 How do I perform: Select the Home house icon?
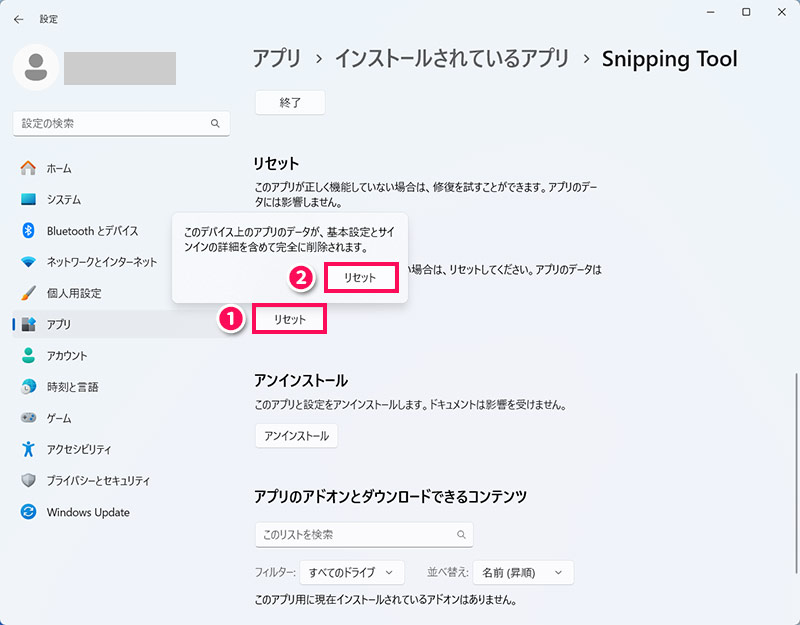pyautogui.click(x=28, y=168)
